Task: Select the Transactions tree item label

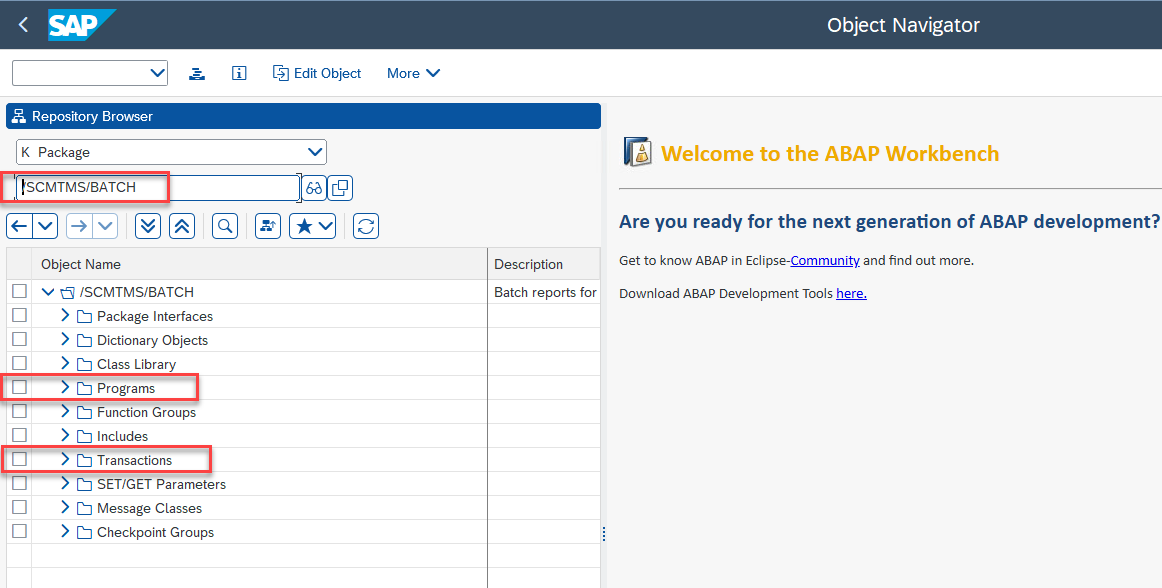Action: click(x=134, y=460)
